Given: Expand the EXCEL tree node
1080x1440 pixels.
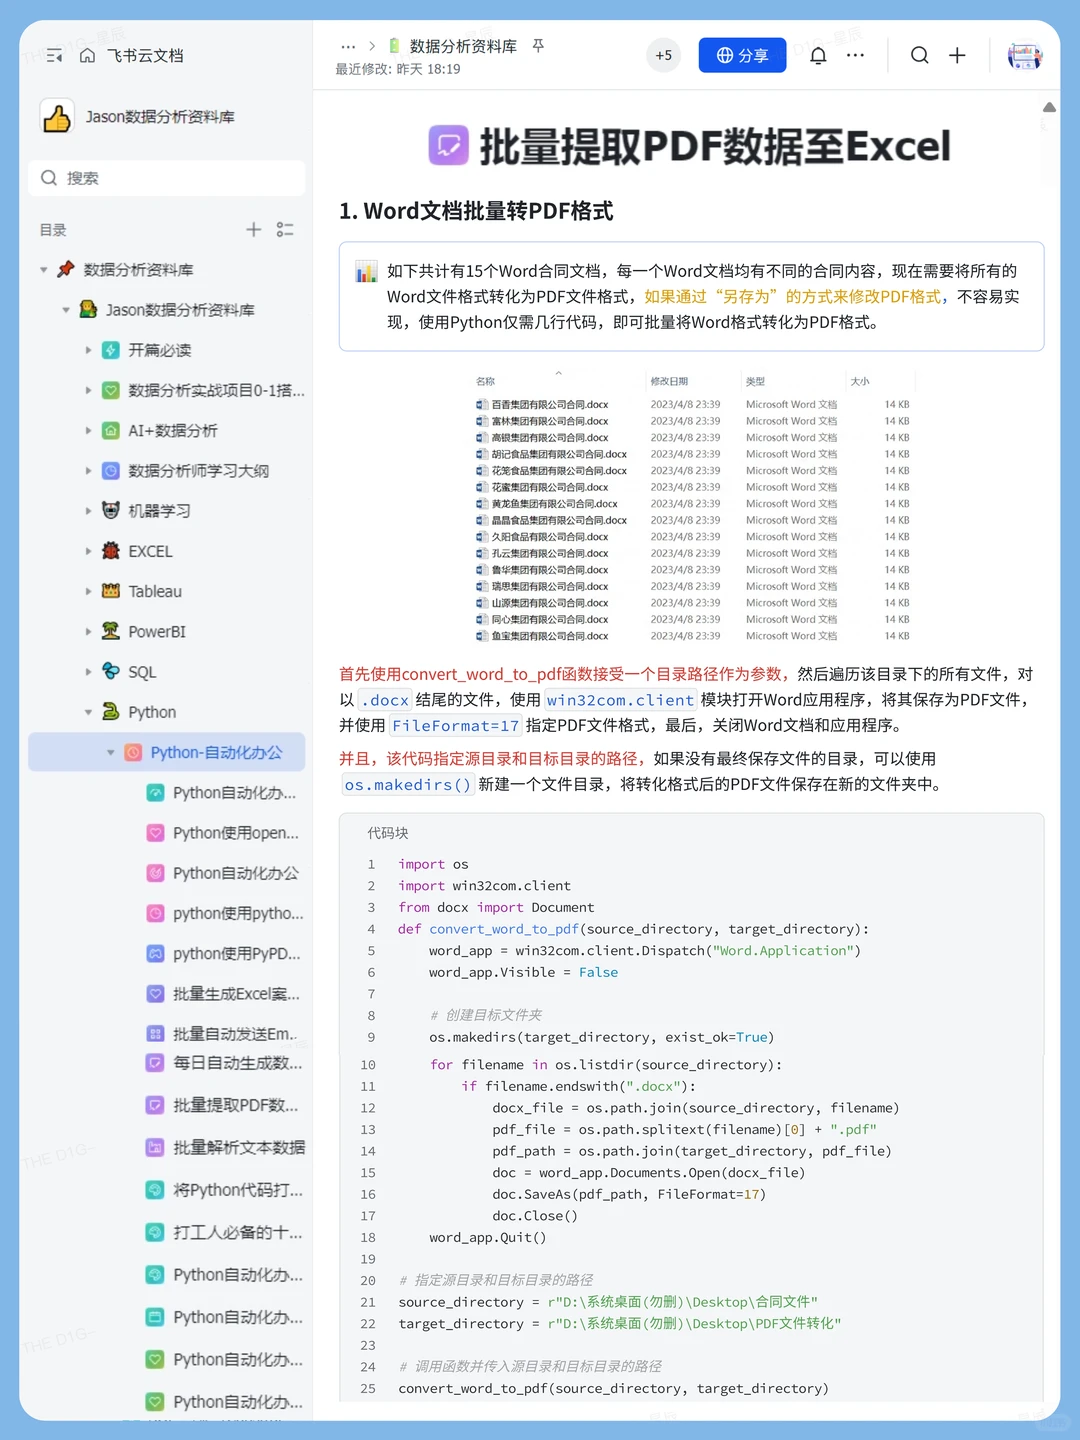Looking at the screenshot, I should [x=89, y=551].
